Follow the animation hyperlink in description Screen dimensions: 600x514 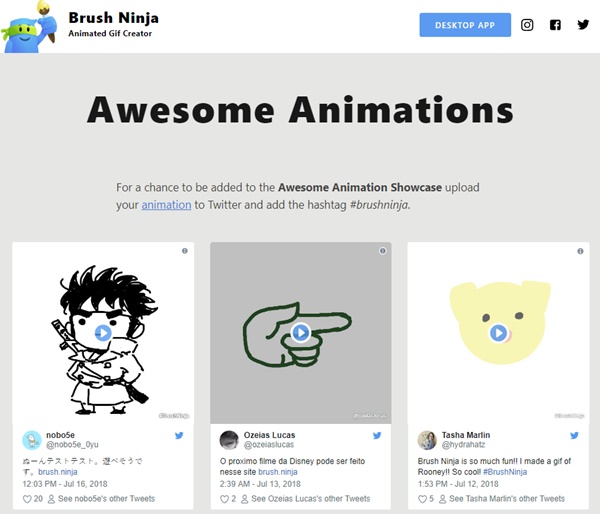click(x=166, y=205)
